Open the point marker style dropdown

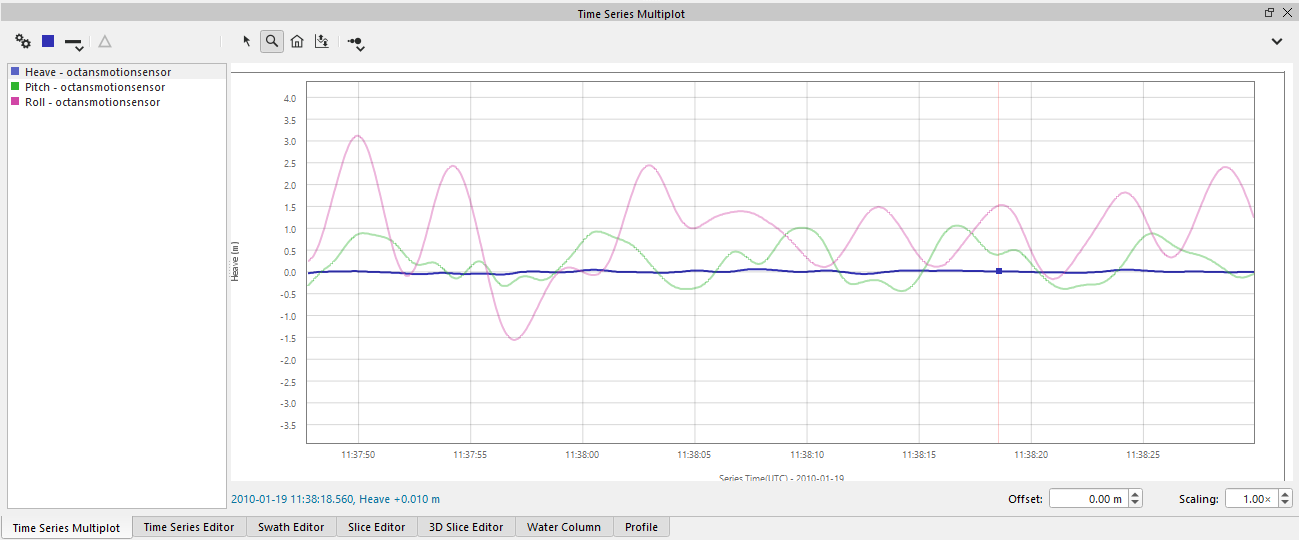coord(356,43)
